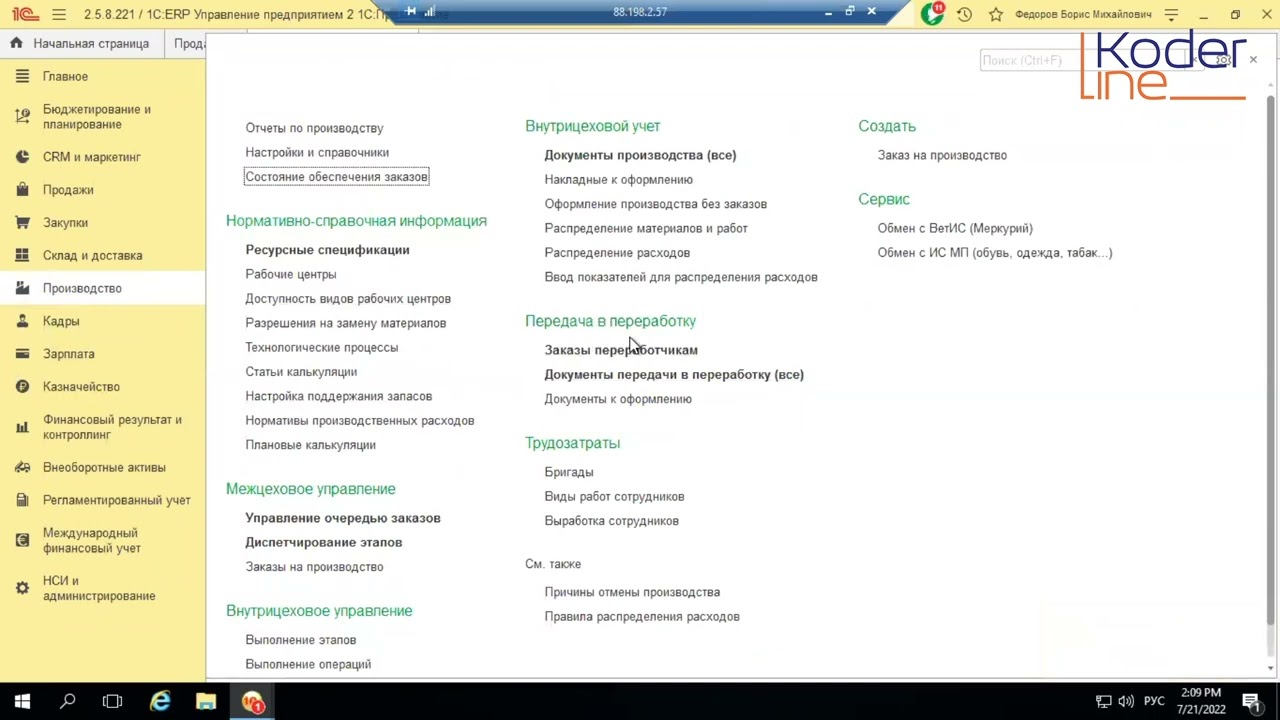This screenshot has width=1280, height=720.
Task: Switch to 1C application on taskbar
Action: (x=252, y=702)
